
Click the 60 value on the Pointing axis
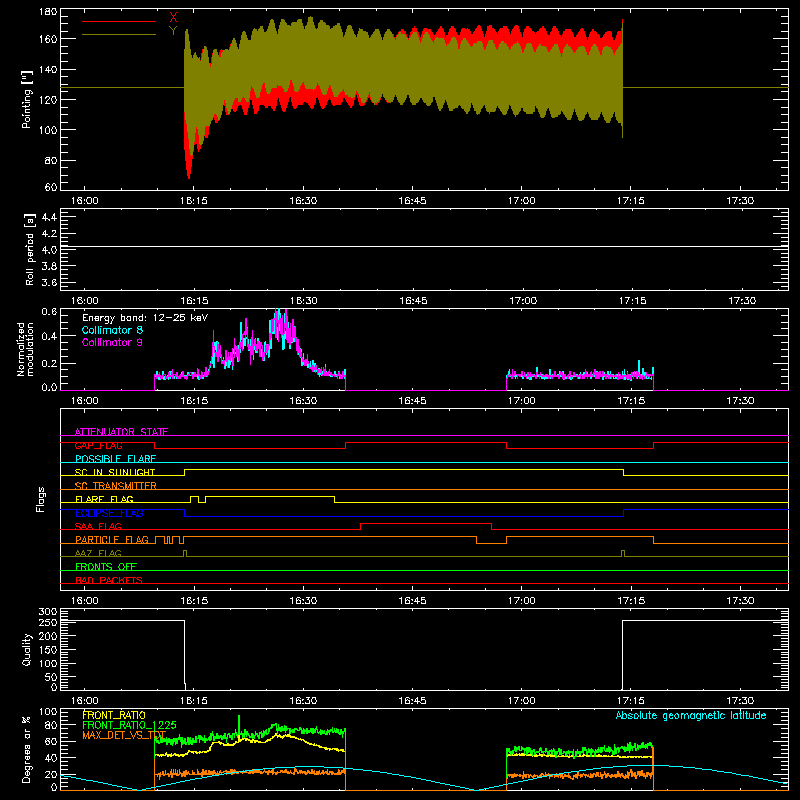click(x=51, y=187)
